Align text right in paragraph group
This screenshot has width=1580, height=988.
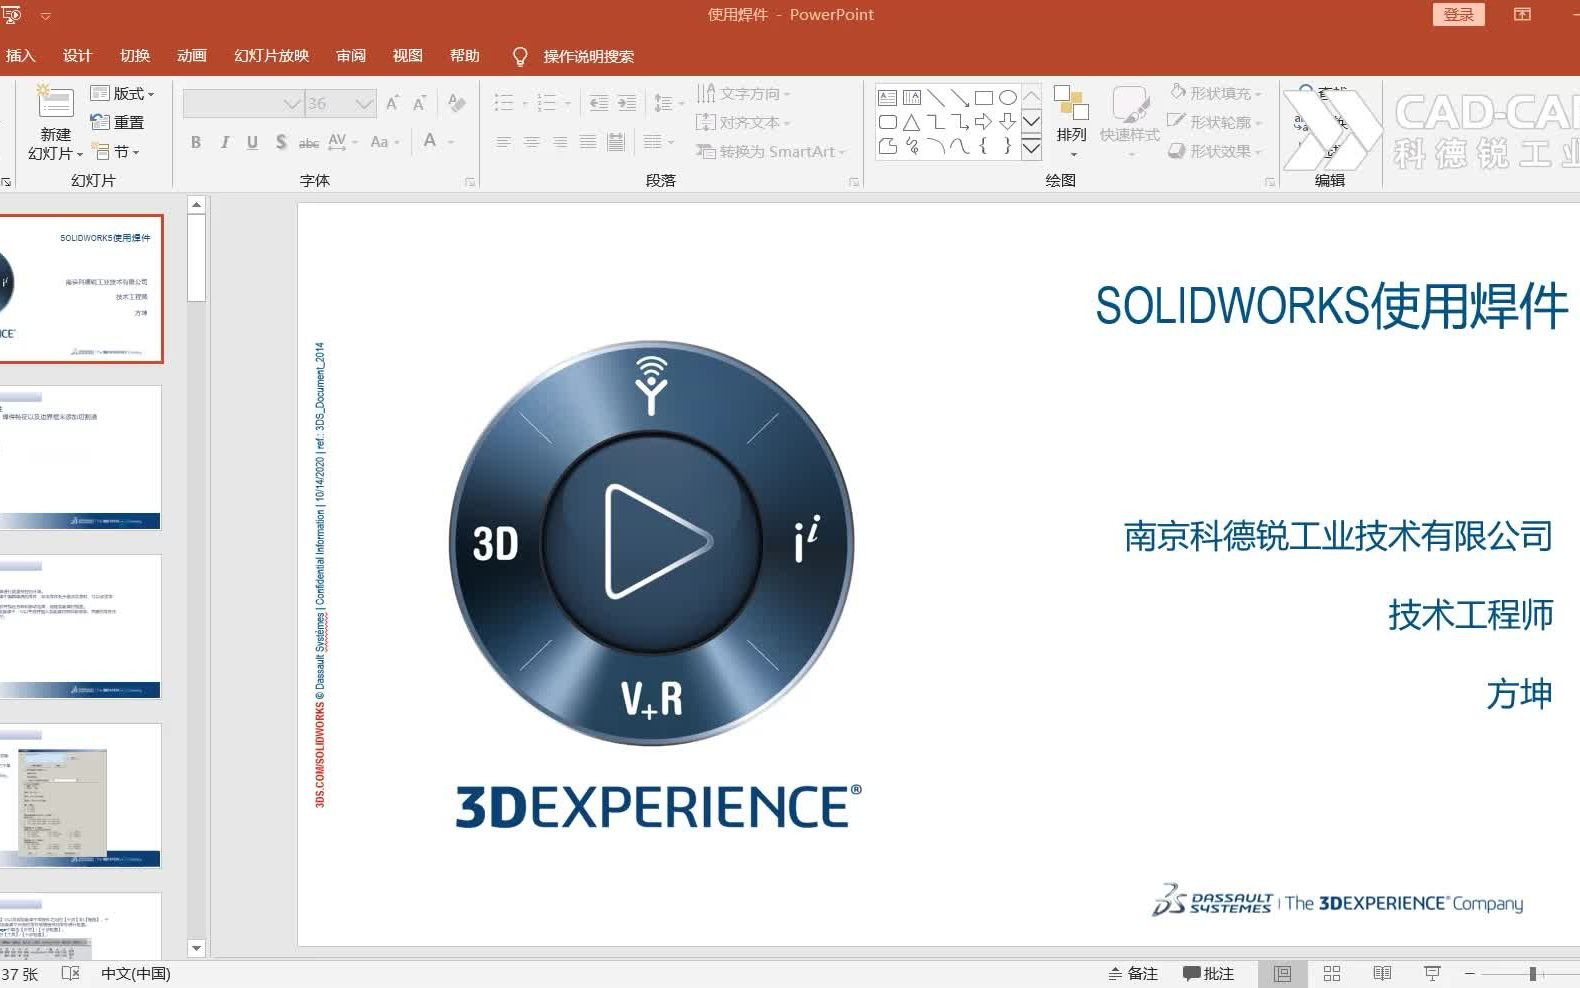(x=559, y=142)
